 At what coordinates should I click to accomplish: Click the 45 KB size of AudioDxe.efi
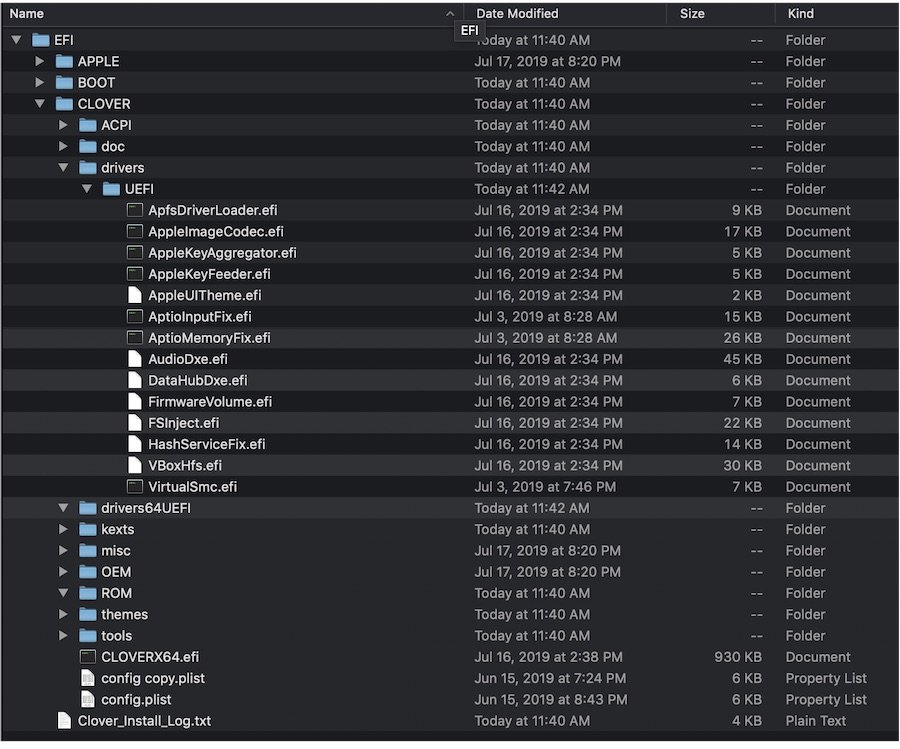[743, 359]
